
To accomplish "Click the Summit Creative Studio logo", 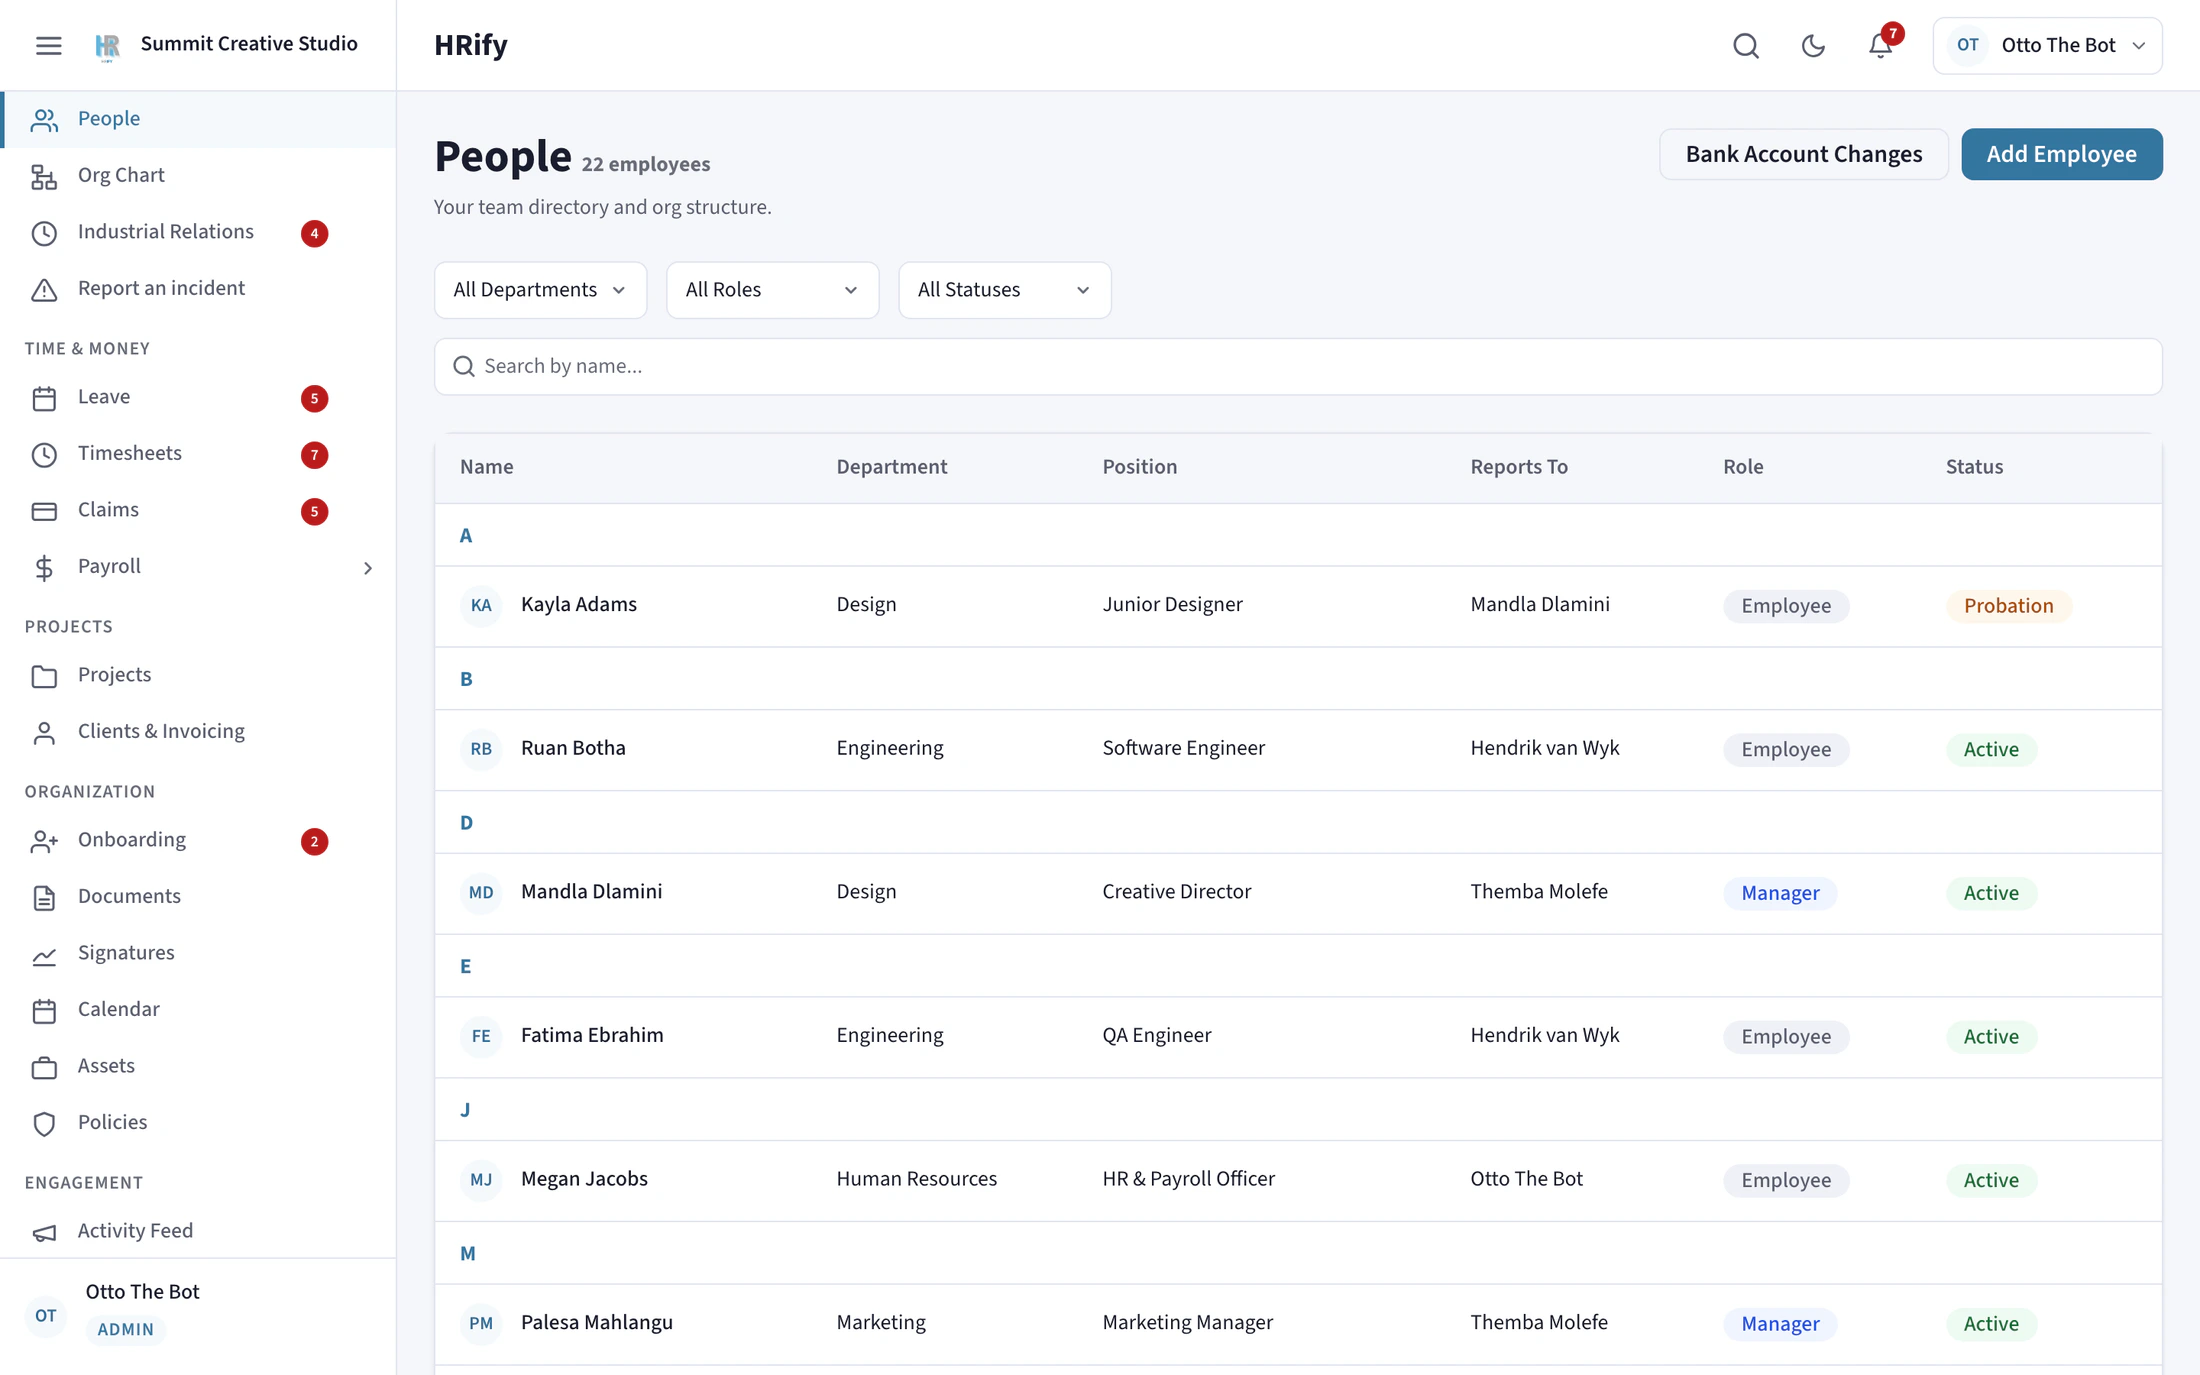I will coord(108,45).
